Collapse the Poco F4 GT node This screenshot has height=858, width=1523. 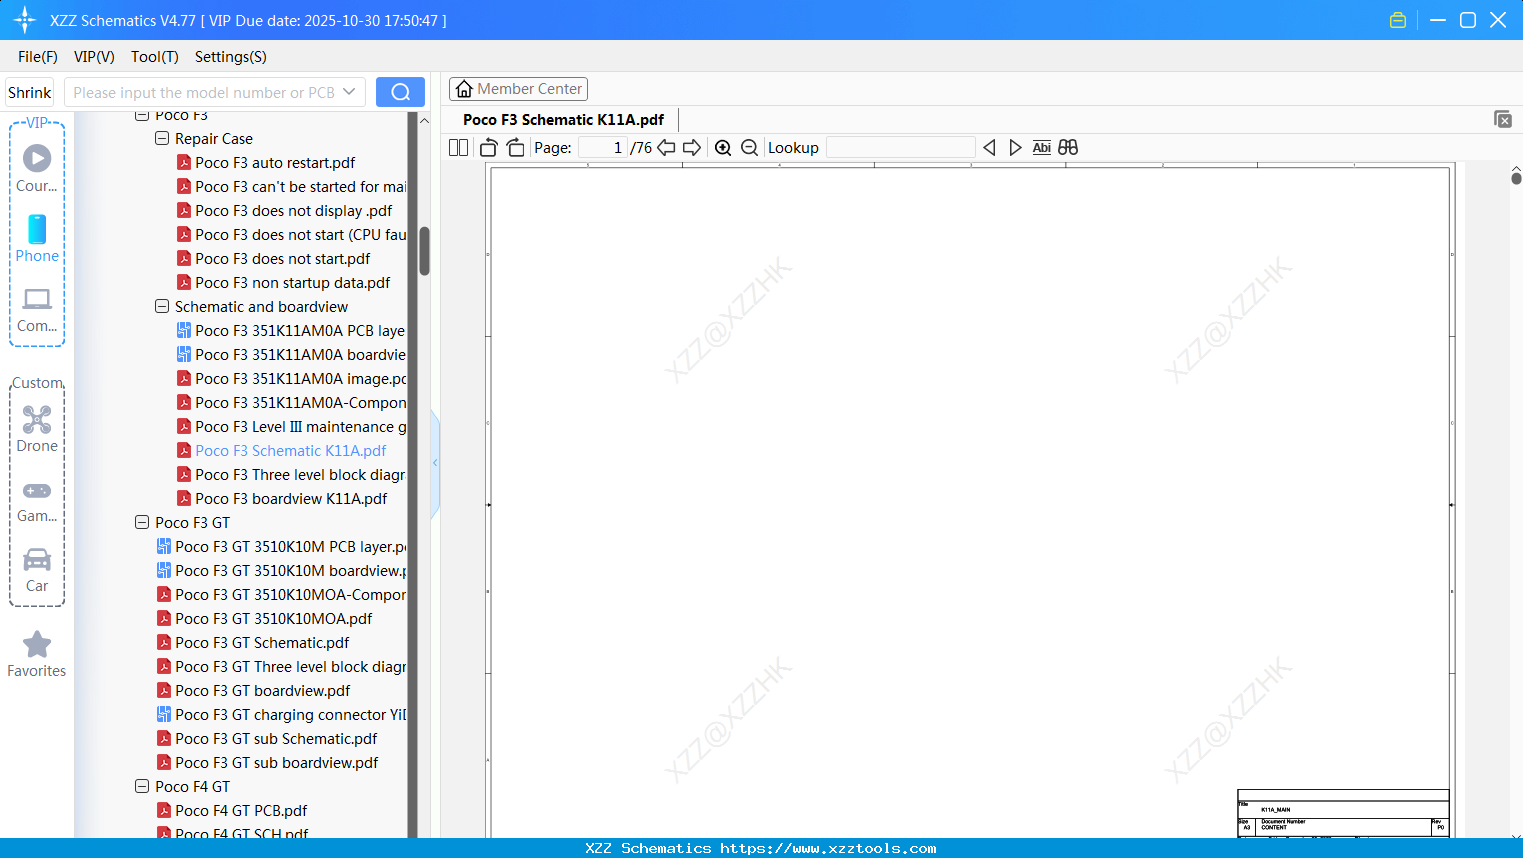click(142, 787)
